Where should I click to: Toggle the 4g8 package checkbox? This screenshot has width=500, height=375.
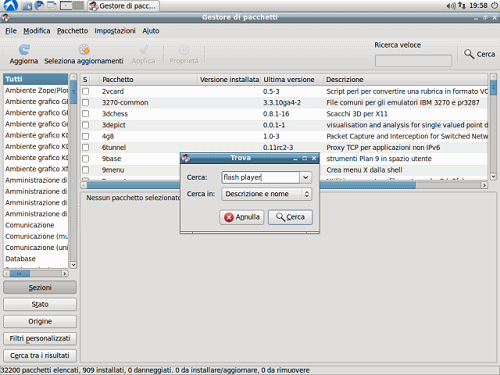[86, 136]
